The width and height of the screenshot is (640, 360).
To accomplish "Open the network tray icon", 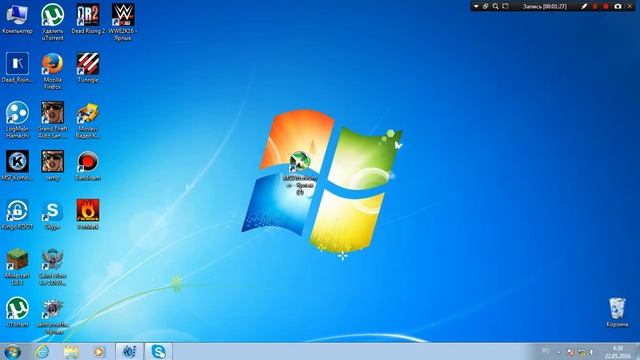I will 582,352.
